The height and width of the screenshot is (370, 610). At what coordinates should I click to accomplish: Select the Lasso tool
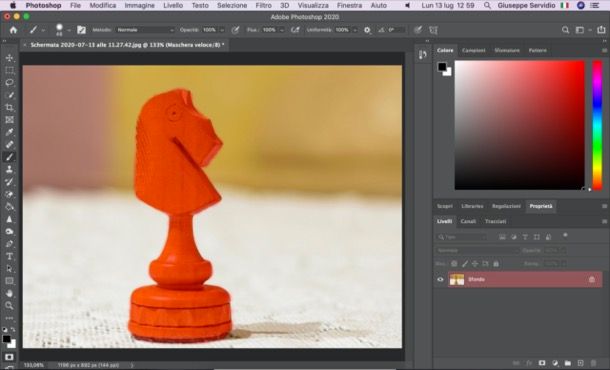pos(9,83)
